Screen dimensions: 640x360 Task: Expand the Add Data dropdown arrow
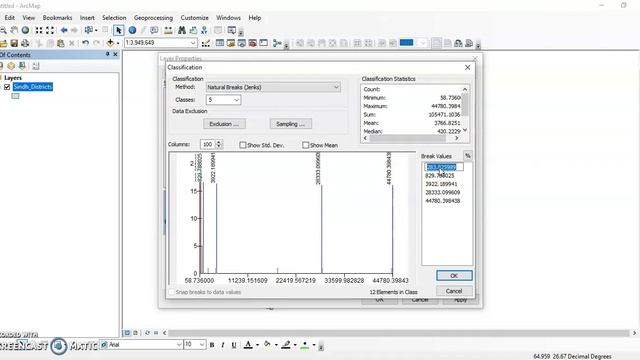pyautogui.click(x=118, y=43)
